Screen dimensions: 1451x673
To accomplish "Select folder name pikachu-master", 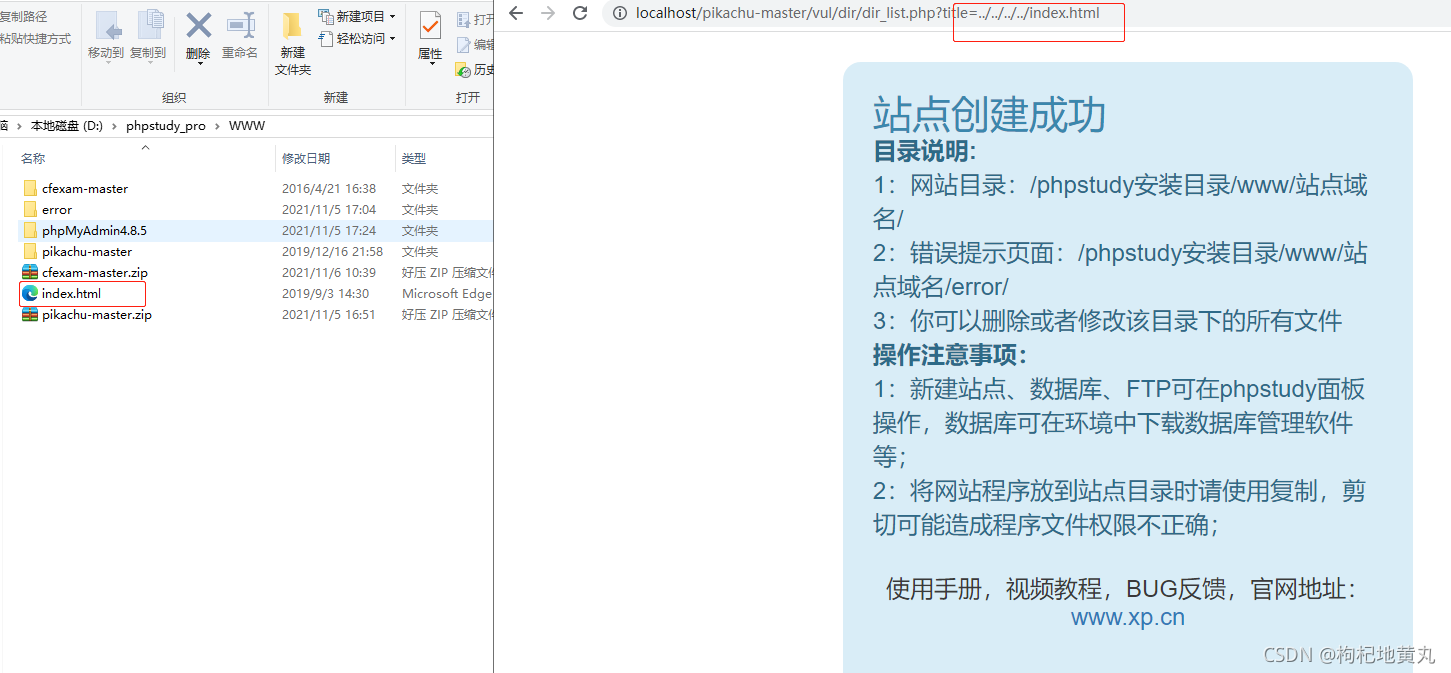I will point(87,251).
